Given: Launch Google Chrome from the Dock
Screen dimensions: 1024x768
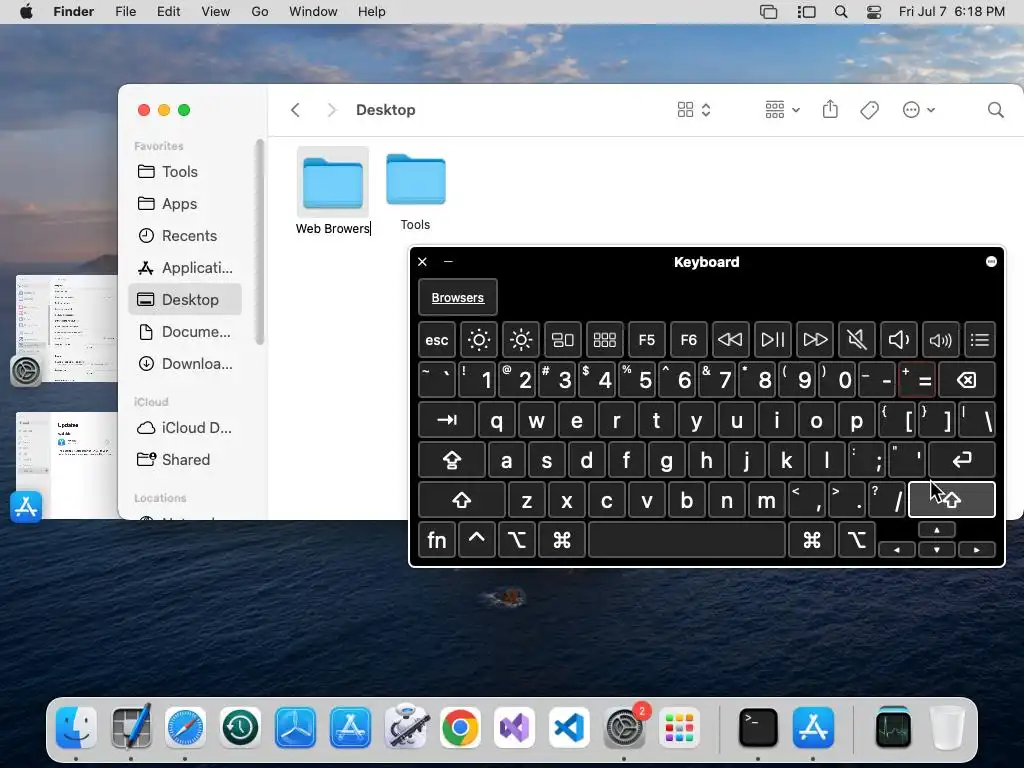Looking at the screenshot, I should click(460, 728).
